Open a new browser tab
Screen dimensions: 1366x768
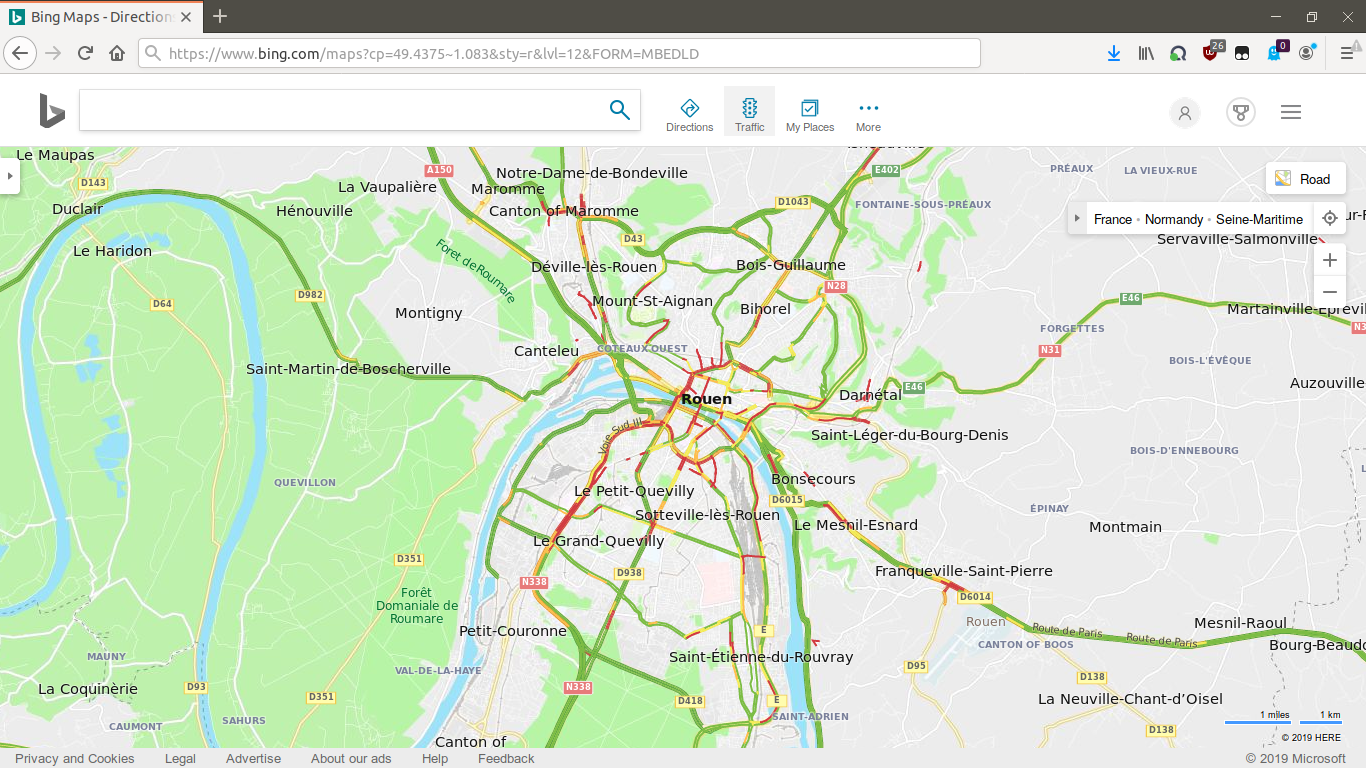220,16
